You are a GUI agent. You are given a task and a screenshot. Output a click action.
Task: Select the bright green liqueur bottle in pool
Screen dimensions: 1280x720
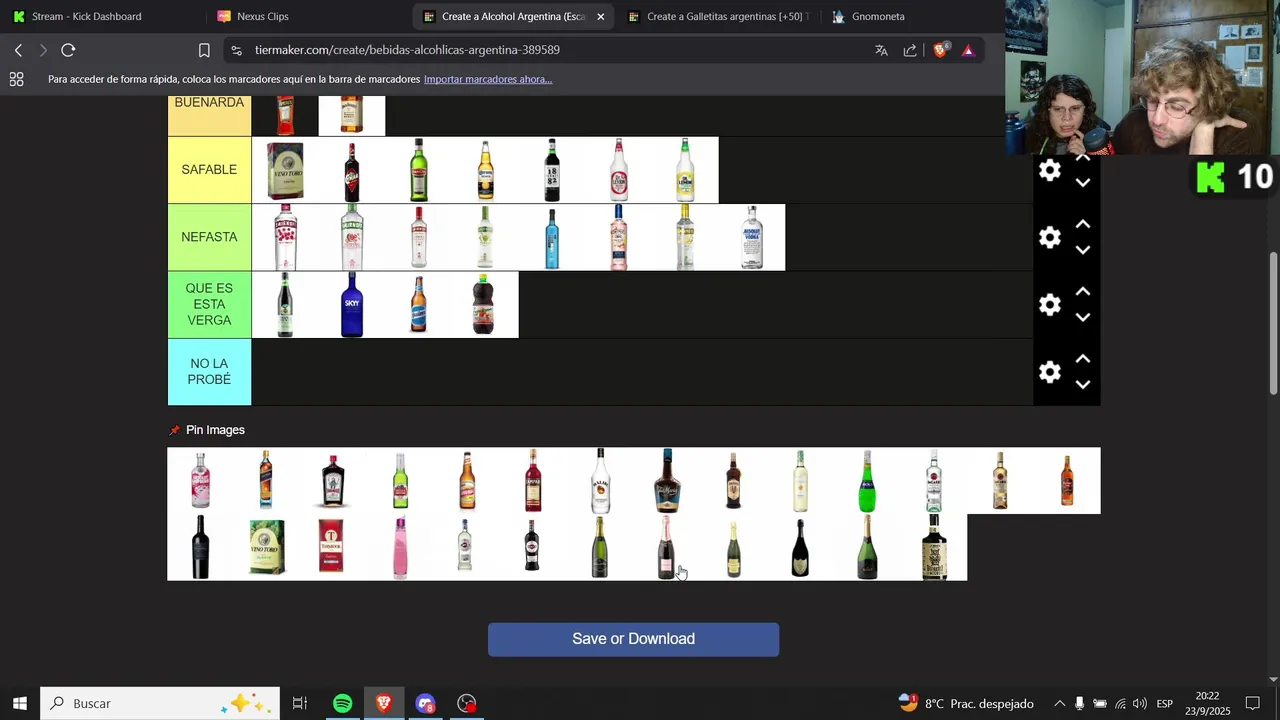867,480
